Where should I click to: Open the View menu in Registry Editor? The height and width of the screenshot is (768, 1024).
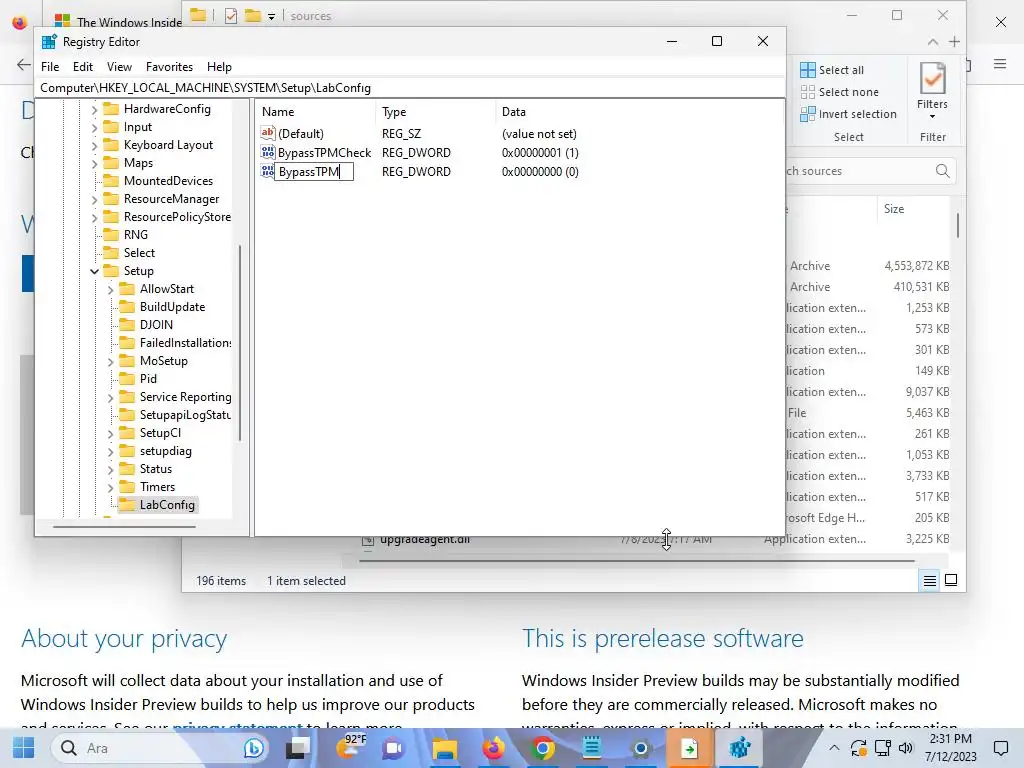pyautogui.click(x=119, y=67)
